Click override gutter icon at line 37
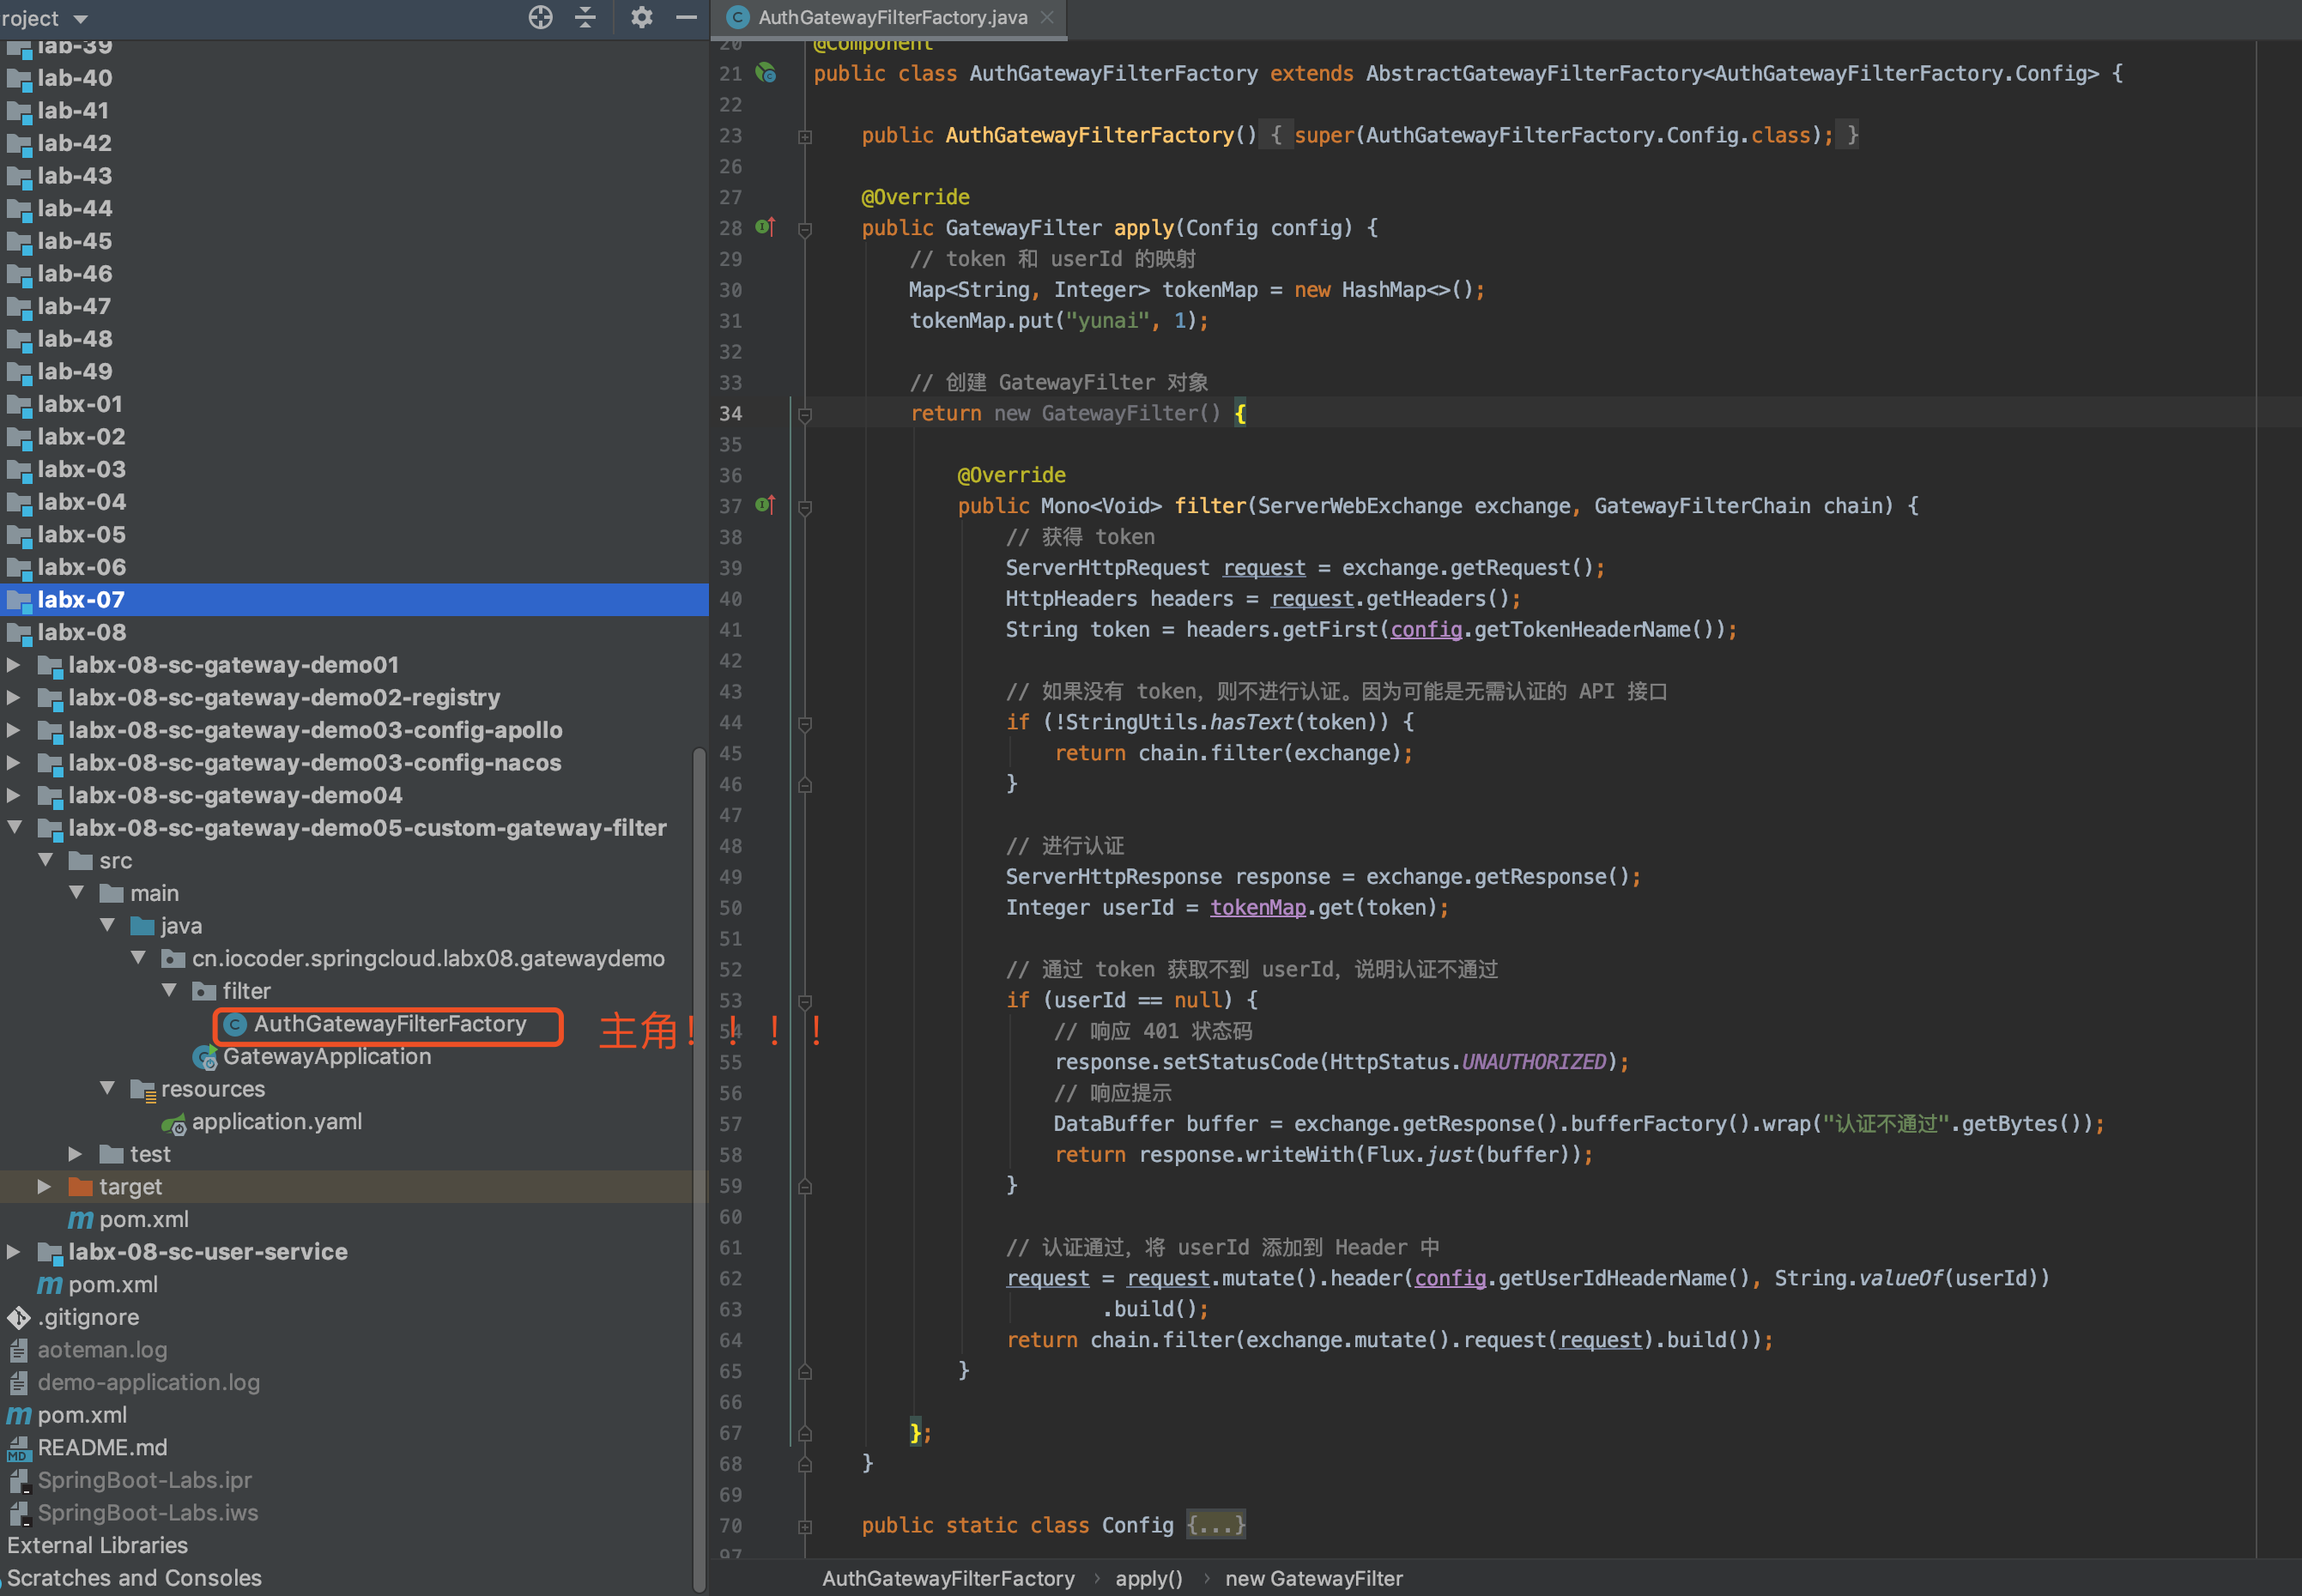The height and width of the screenshot is (1596, 2302). [x=765, y=505]
